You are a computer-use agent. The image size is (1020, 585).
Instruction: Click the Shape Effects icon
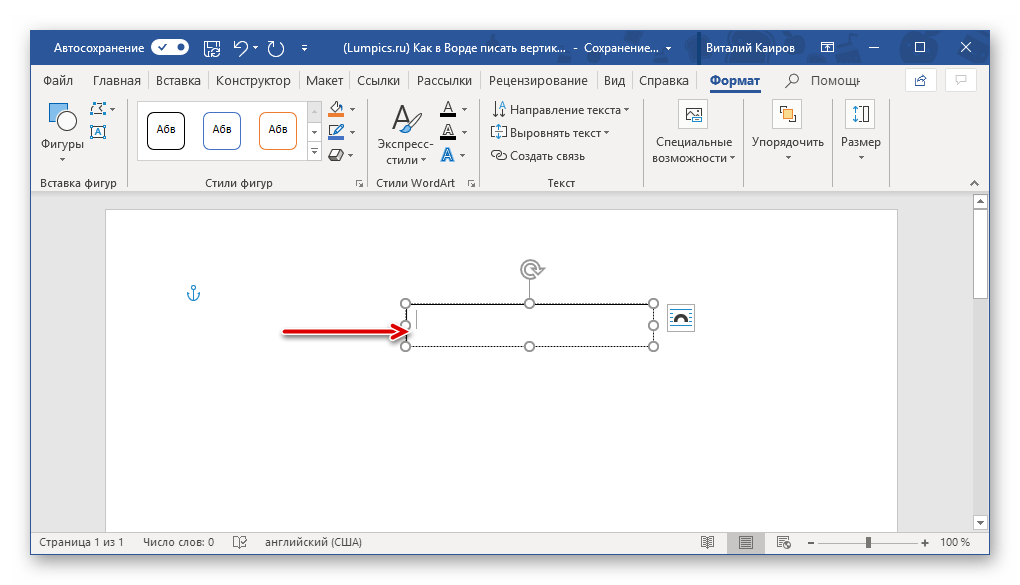tap(336, 155)
